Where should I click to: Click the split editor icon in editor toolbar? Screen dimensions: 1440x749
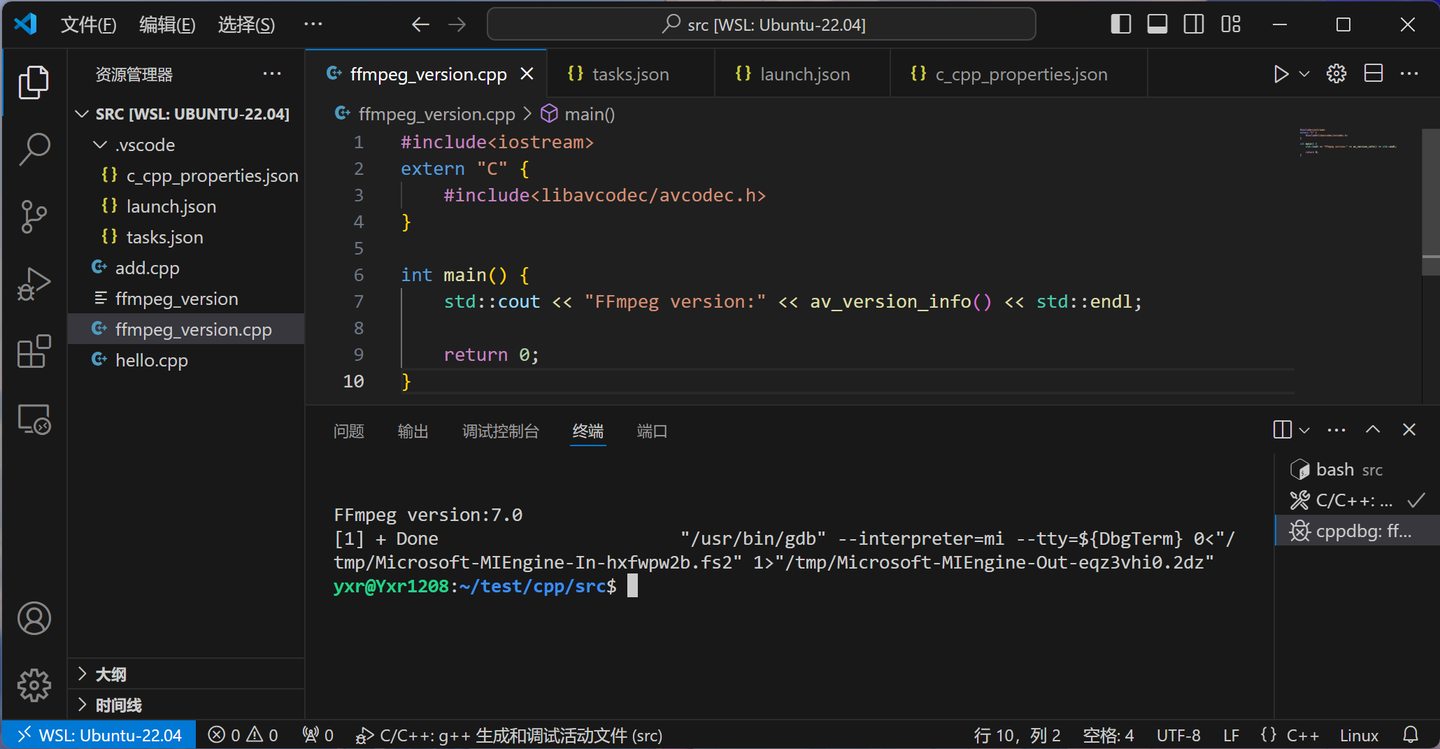click(1373, 74)
